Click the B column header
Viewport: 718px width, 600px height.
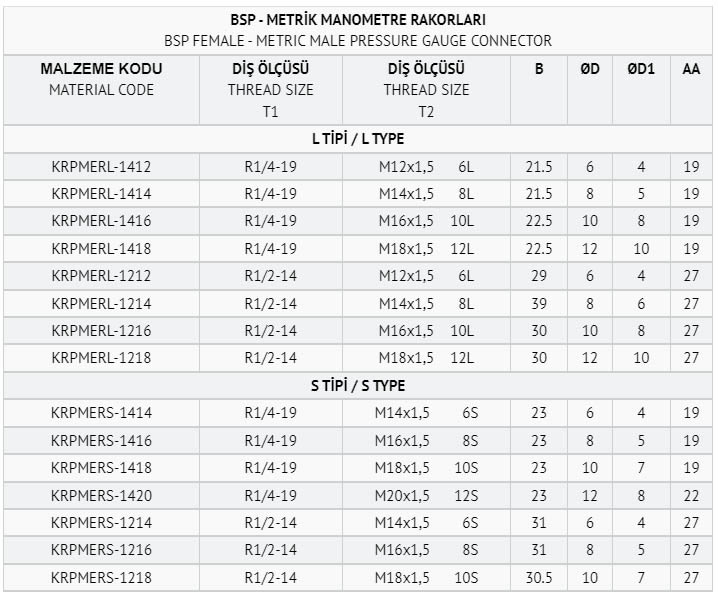pos(539,70)
